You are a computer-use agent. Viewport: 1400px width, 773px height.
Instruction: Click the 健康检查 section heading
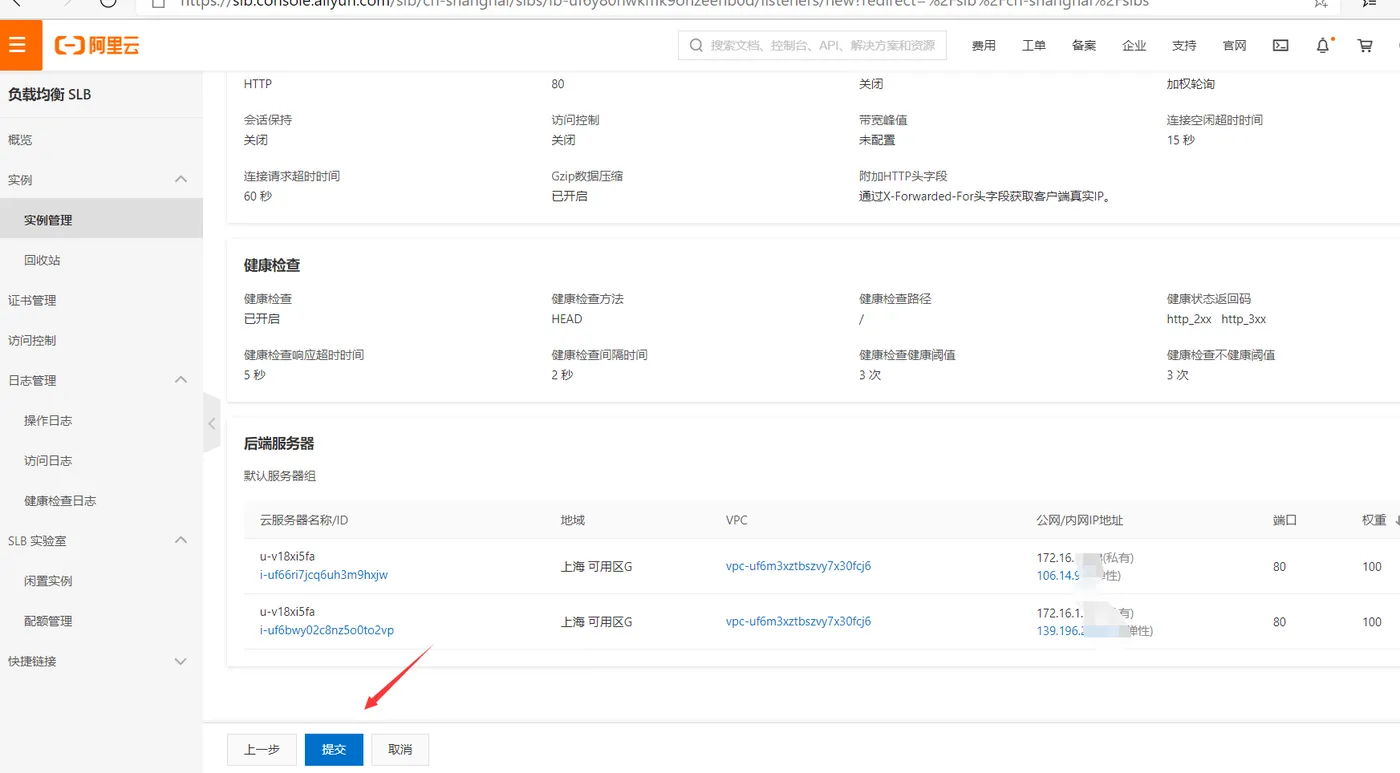pyautogui.click(x=272, y=265)
